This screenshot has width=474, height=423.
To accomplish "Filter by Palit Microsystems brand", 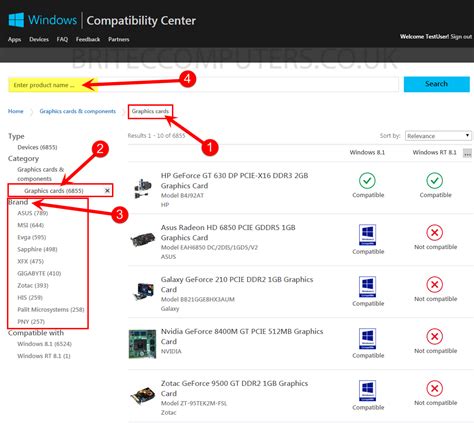I will 51,309.
